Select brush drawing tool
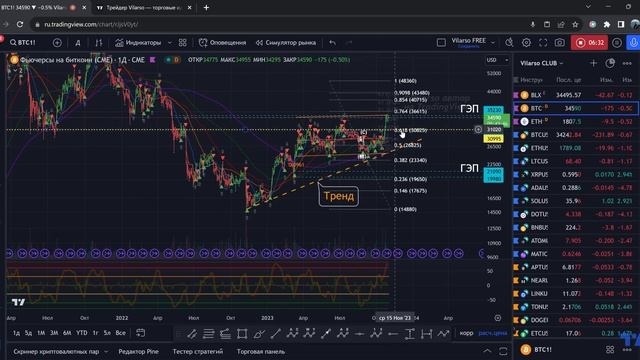640x360 pixels. (x=259, y=334)
